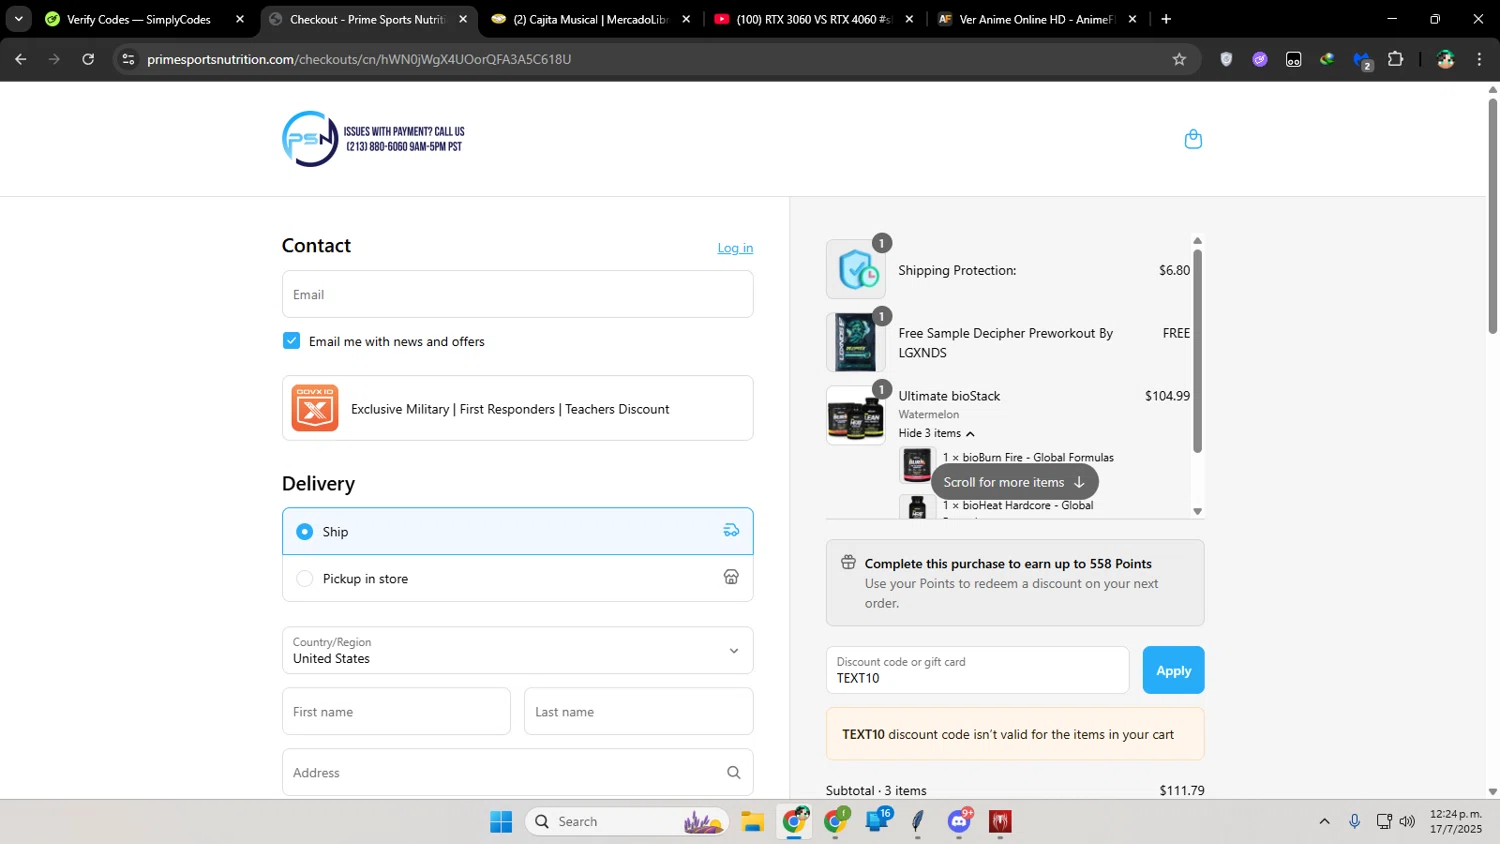Click Scroll for more items button

[1014, 482]
